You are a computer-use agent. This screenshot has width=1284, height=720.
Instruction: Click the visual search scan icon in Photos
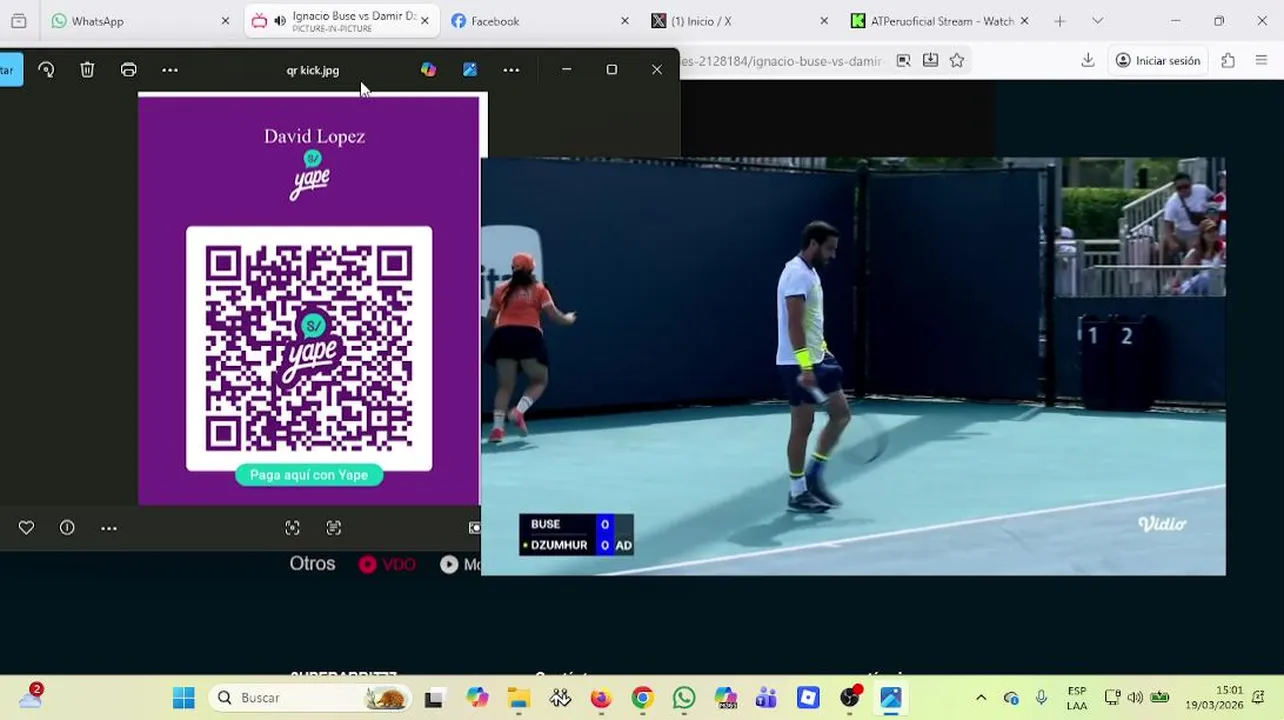[292, 528]
